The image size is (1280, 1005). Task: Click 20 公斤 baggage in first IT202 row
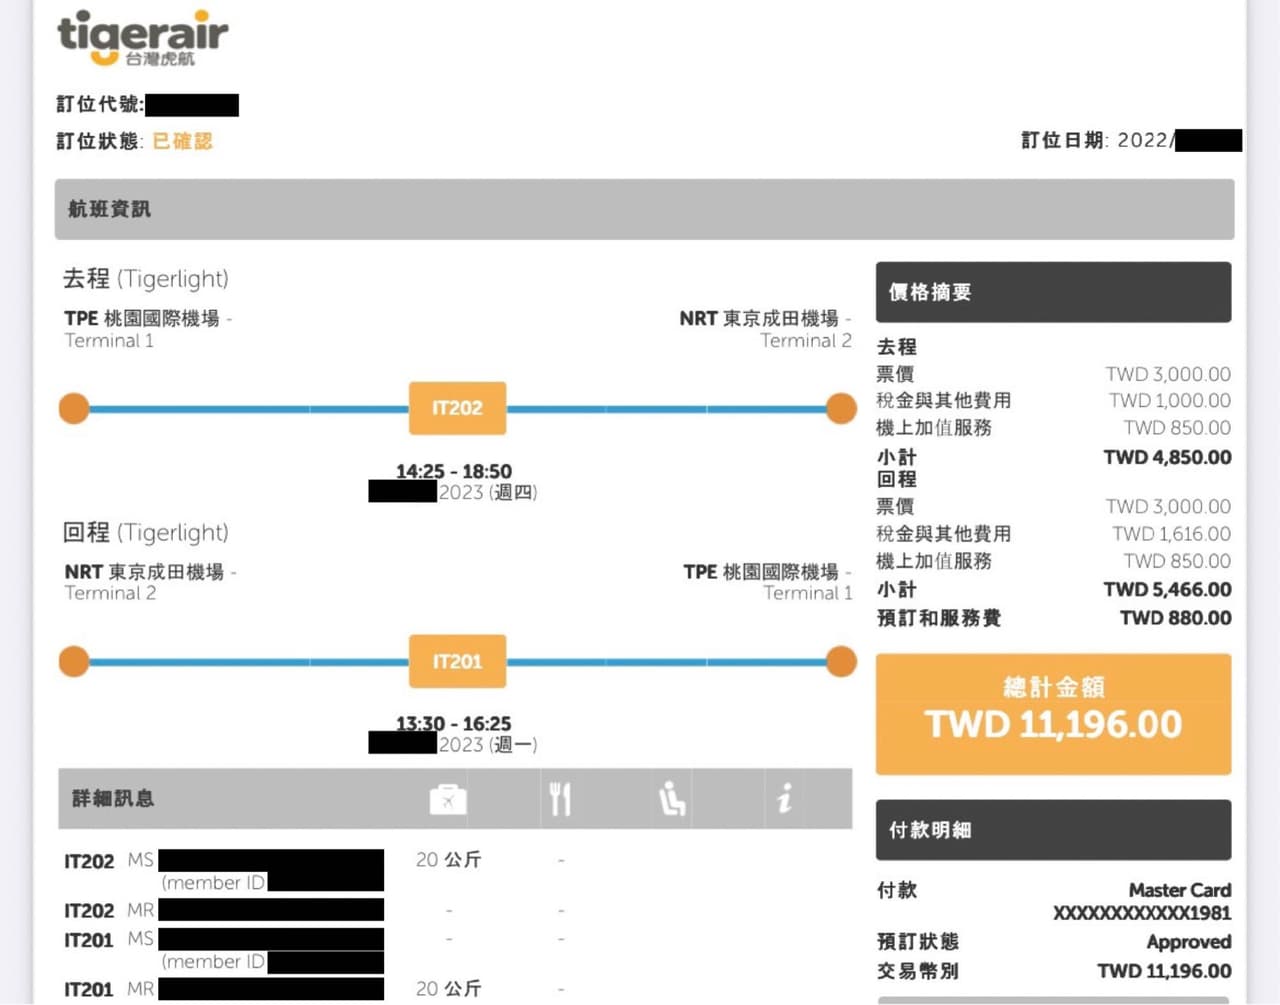(449, 859)
